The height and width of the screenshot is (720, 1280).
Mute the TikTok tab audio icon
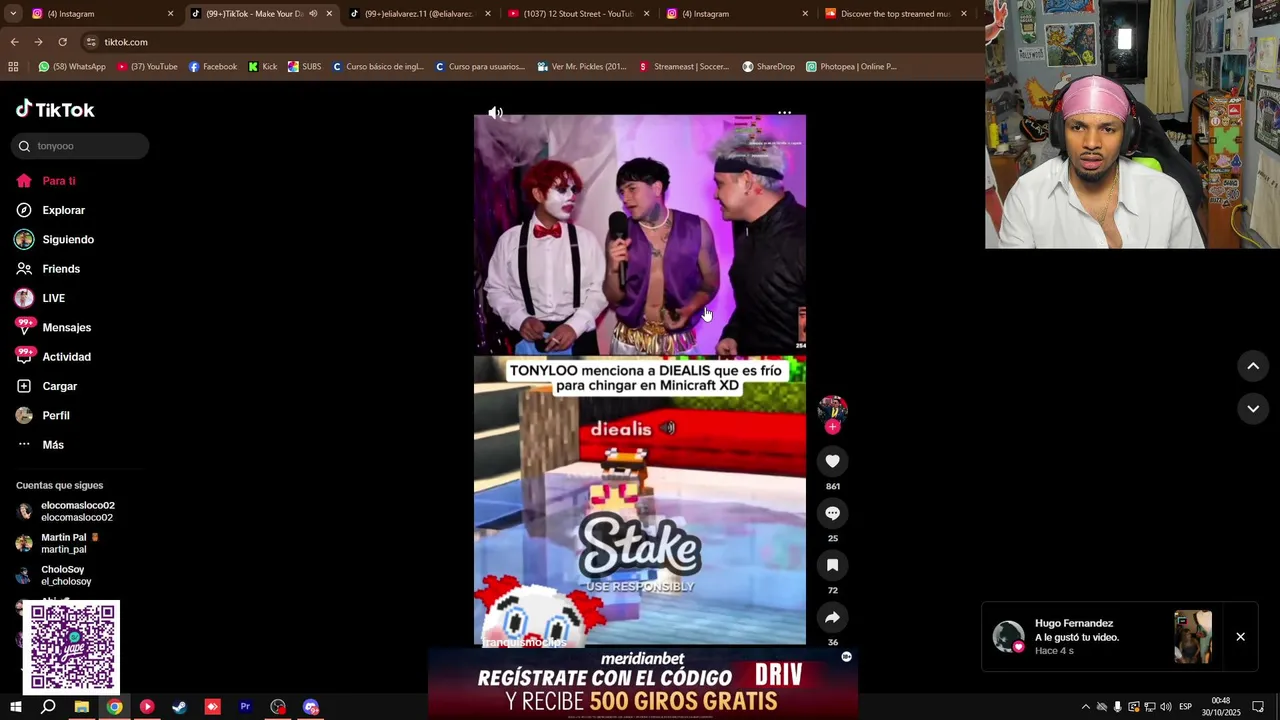click(312, 14)
